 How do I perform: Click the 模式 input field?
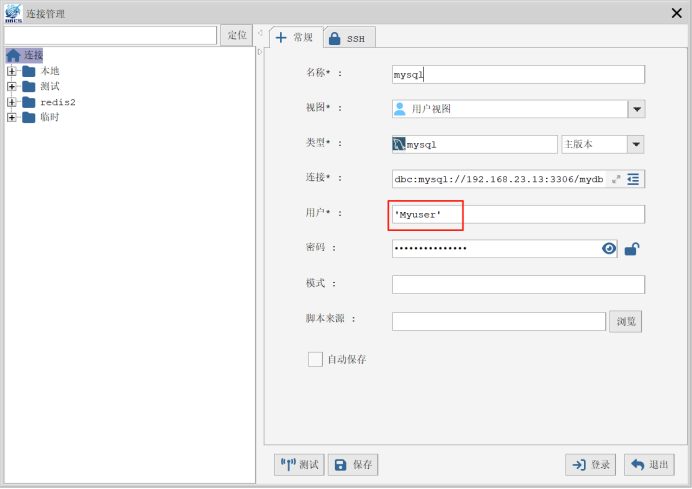518,284
